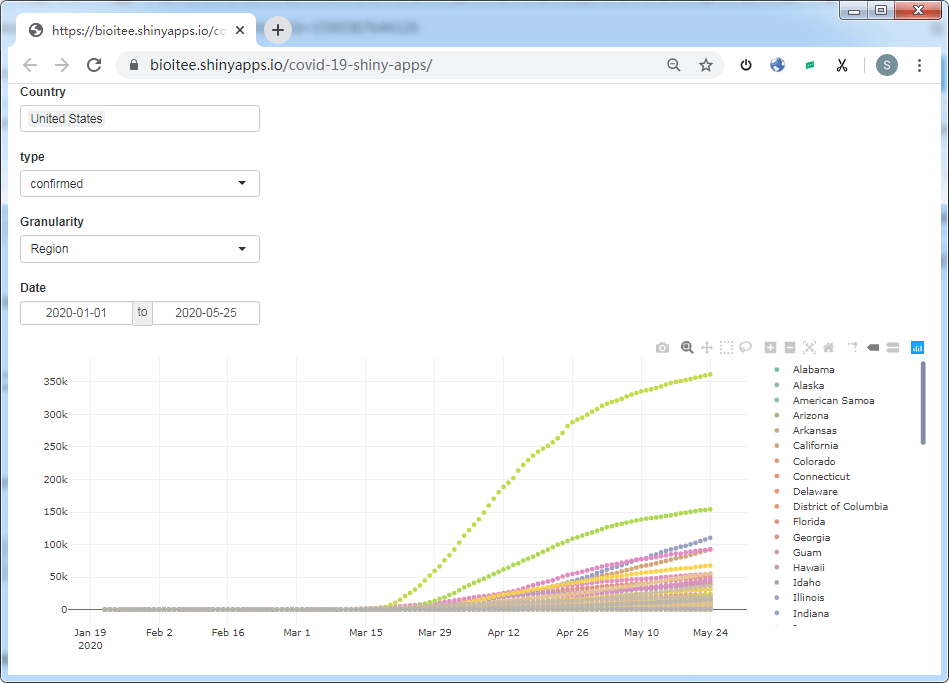Compare data on hover icon

click(x=893, y=348)
